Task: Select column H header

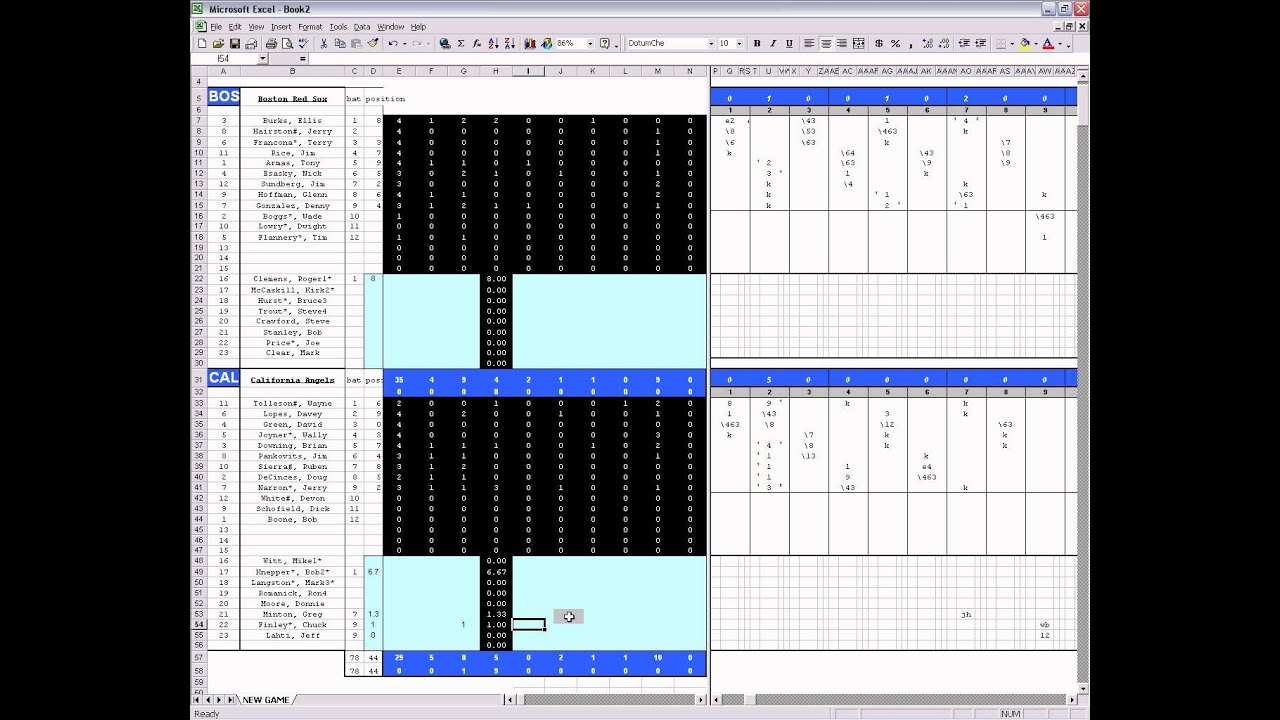Action: click(496, 71)
